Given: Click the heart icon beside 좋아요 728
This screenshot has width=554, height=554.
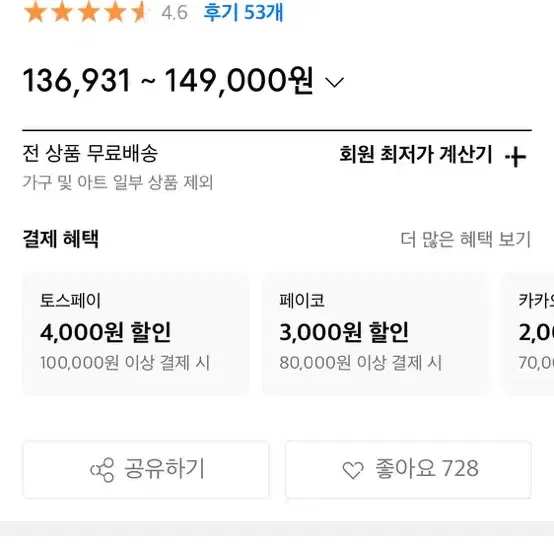Looking at the screenshot, I should click(x=353, y=470).
